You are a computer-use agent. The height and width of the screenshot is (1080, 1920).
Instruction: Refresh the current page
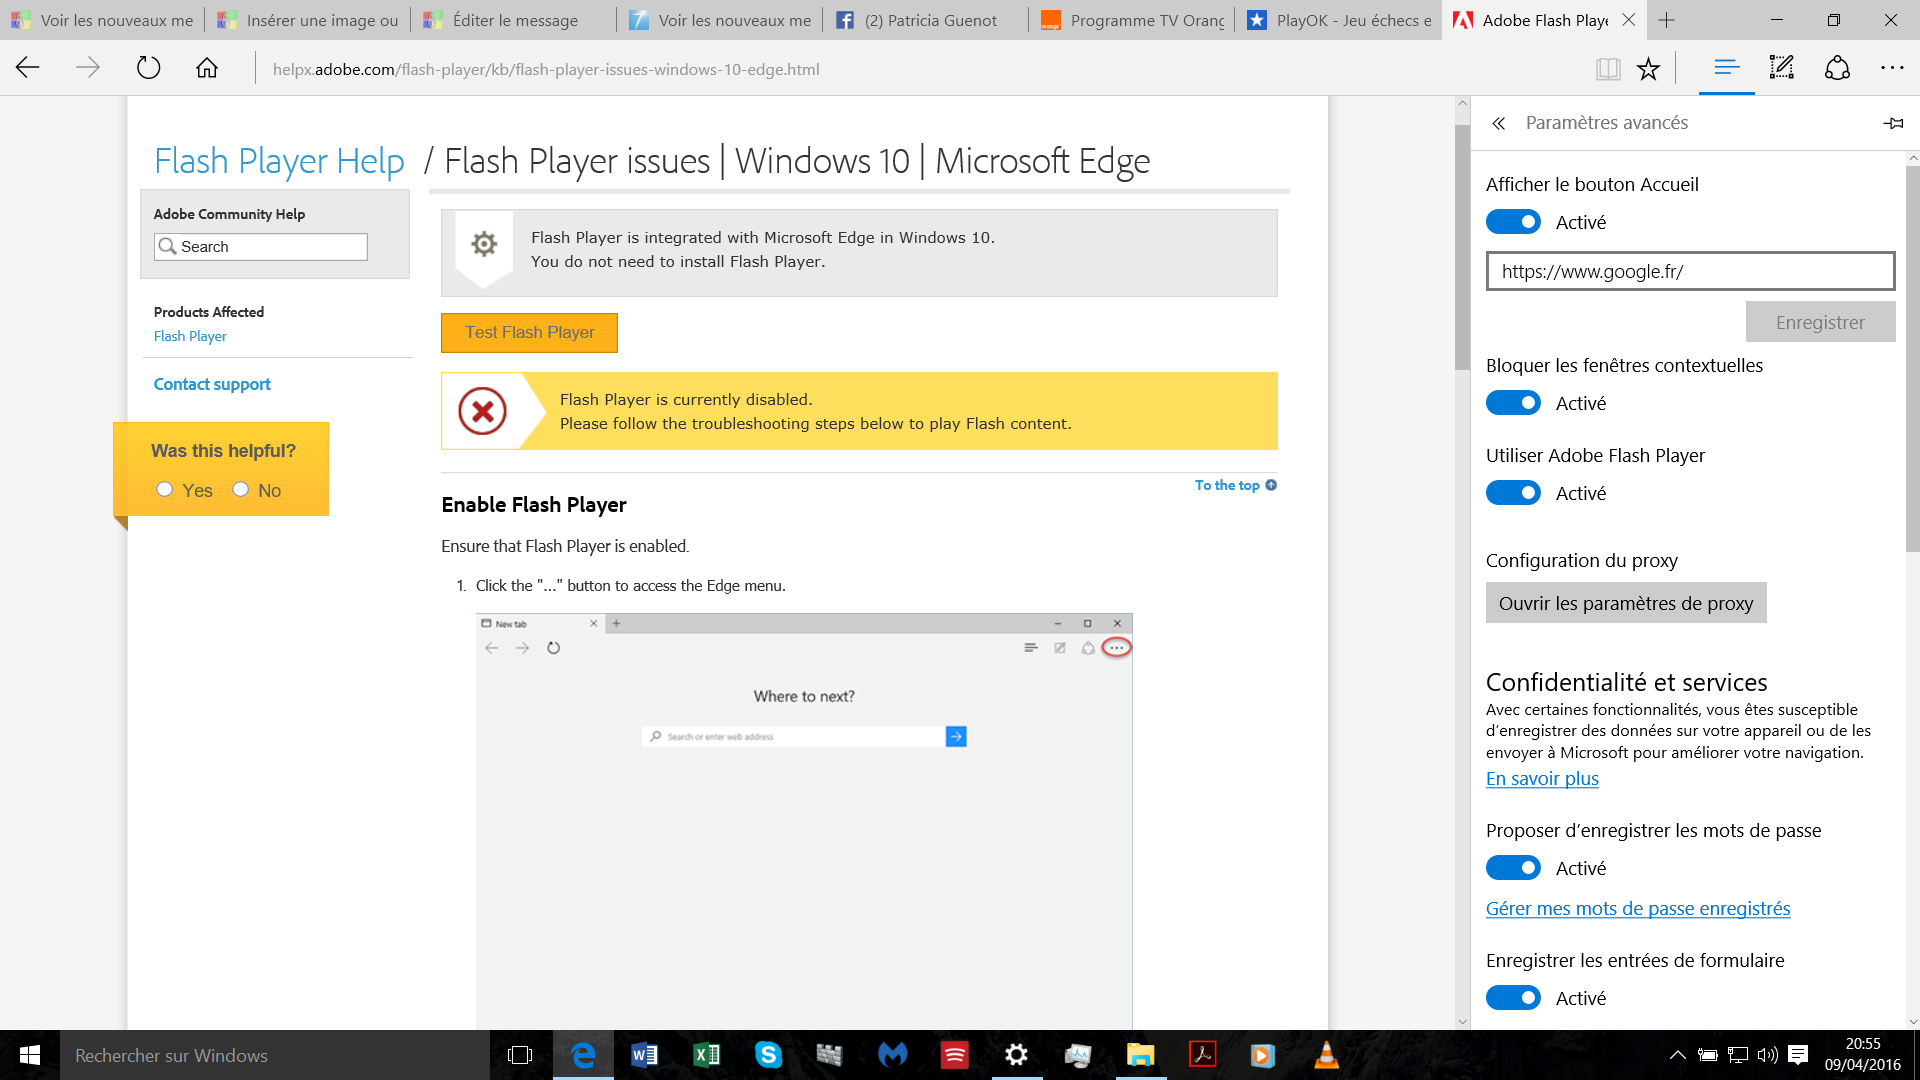(148, 68)
